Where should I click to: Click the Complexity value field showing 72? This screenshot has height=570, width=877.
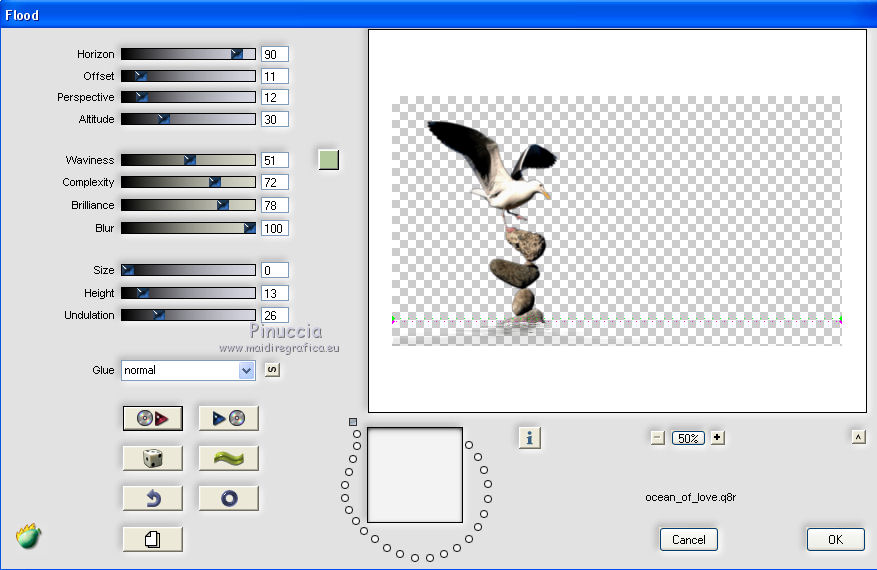pyautogui.click(x=275, y=182)
